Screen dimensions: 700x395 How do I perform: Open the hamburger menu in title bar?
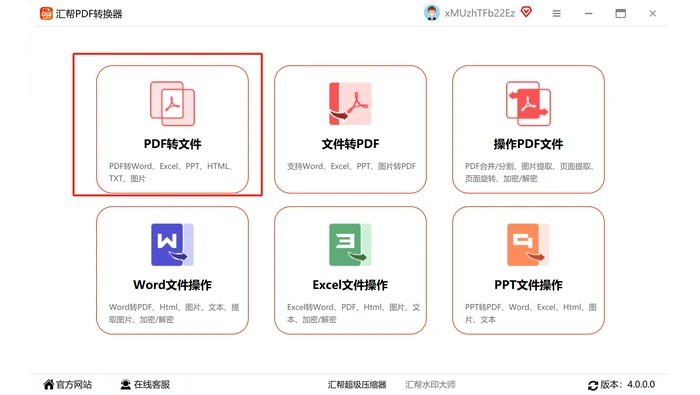pos(556,14)
